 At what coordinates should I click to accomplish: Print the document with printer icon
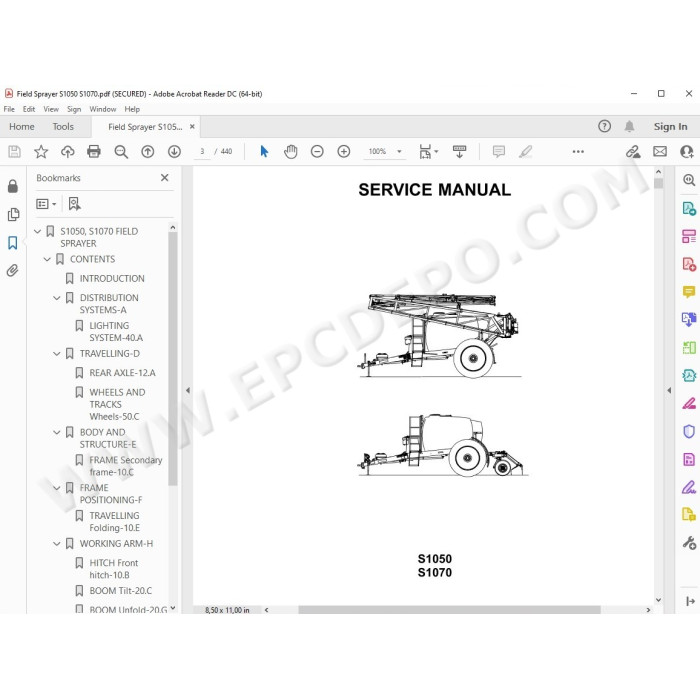(x=94, y=152)
